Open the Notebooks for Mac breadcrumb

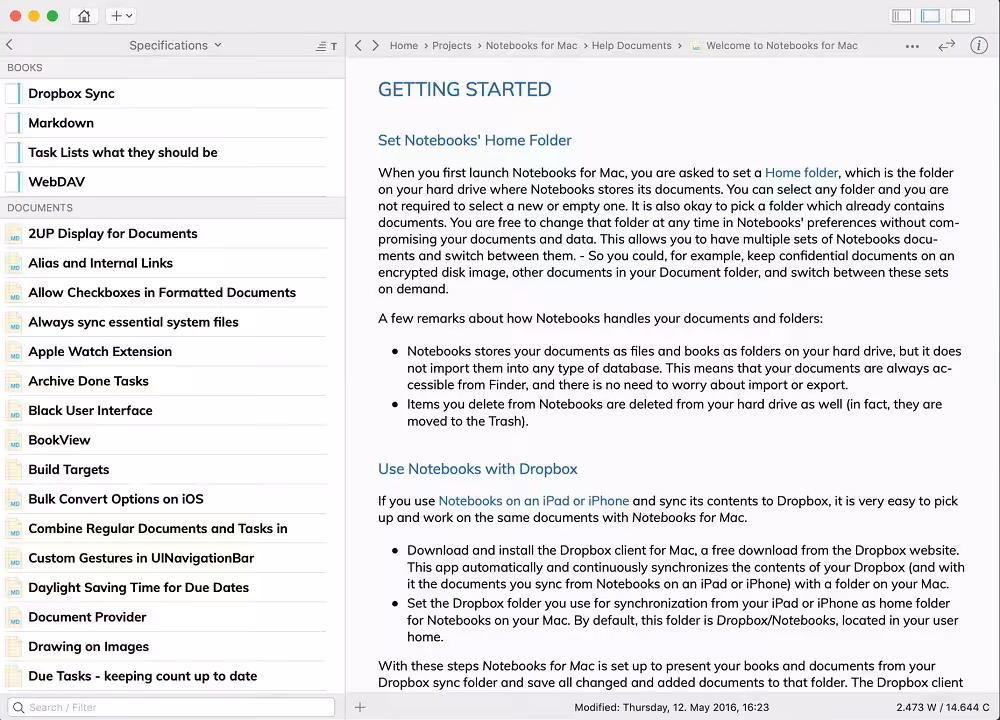coord(531,46)
